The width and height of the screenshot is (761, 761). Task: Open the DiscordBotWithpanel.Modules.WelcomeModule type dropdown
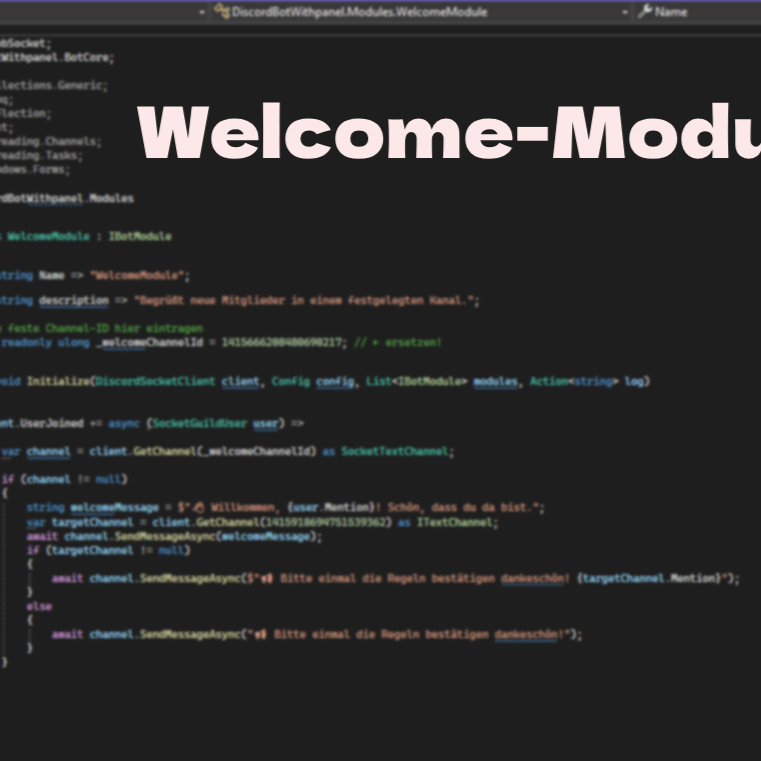coord(360,12)
